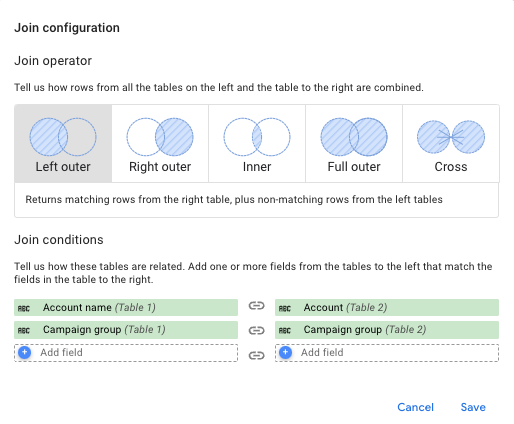Choose the Right outer join Venn diagram
This screenshot has width=514, height=424.
click(x=160, y=137)
